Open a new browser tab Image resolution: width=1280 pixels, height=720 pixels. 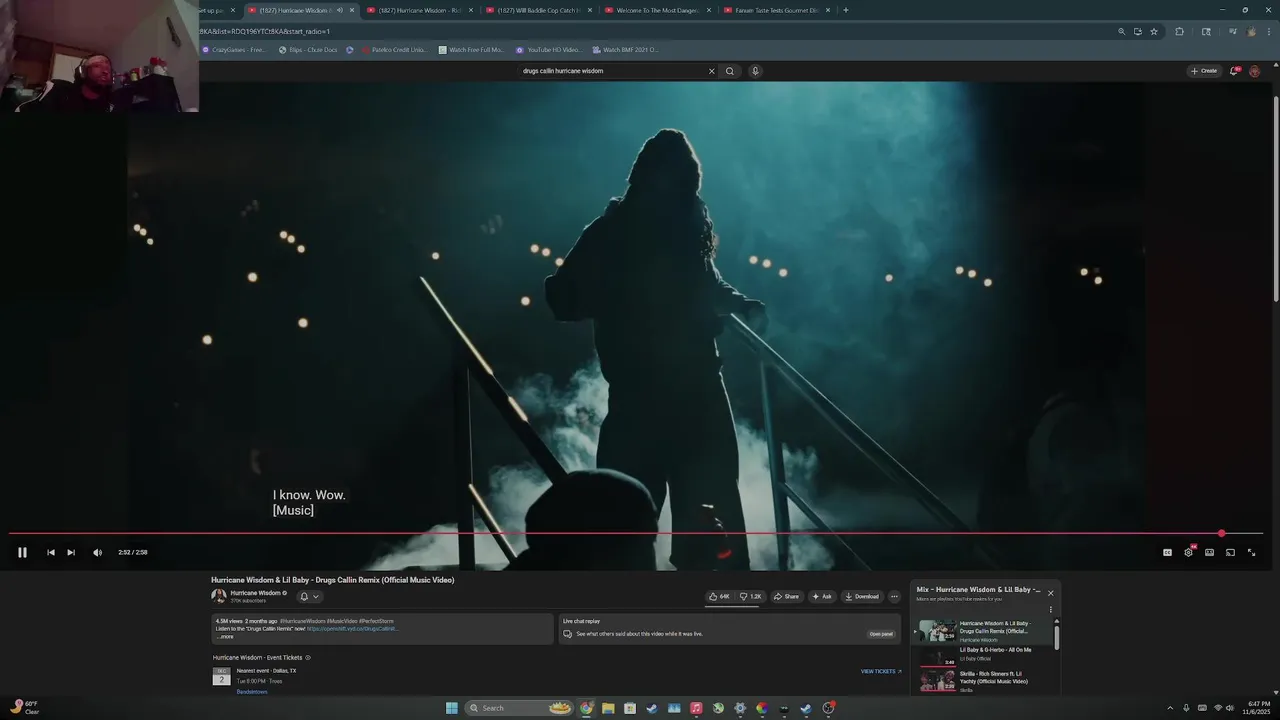pyautogui.click(x=846, y=10)
